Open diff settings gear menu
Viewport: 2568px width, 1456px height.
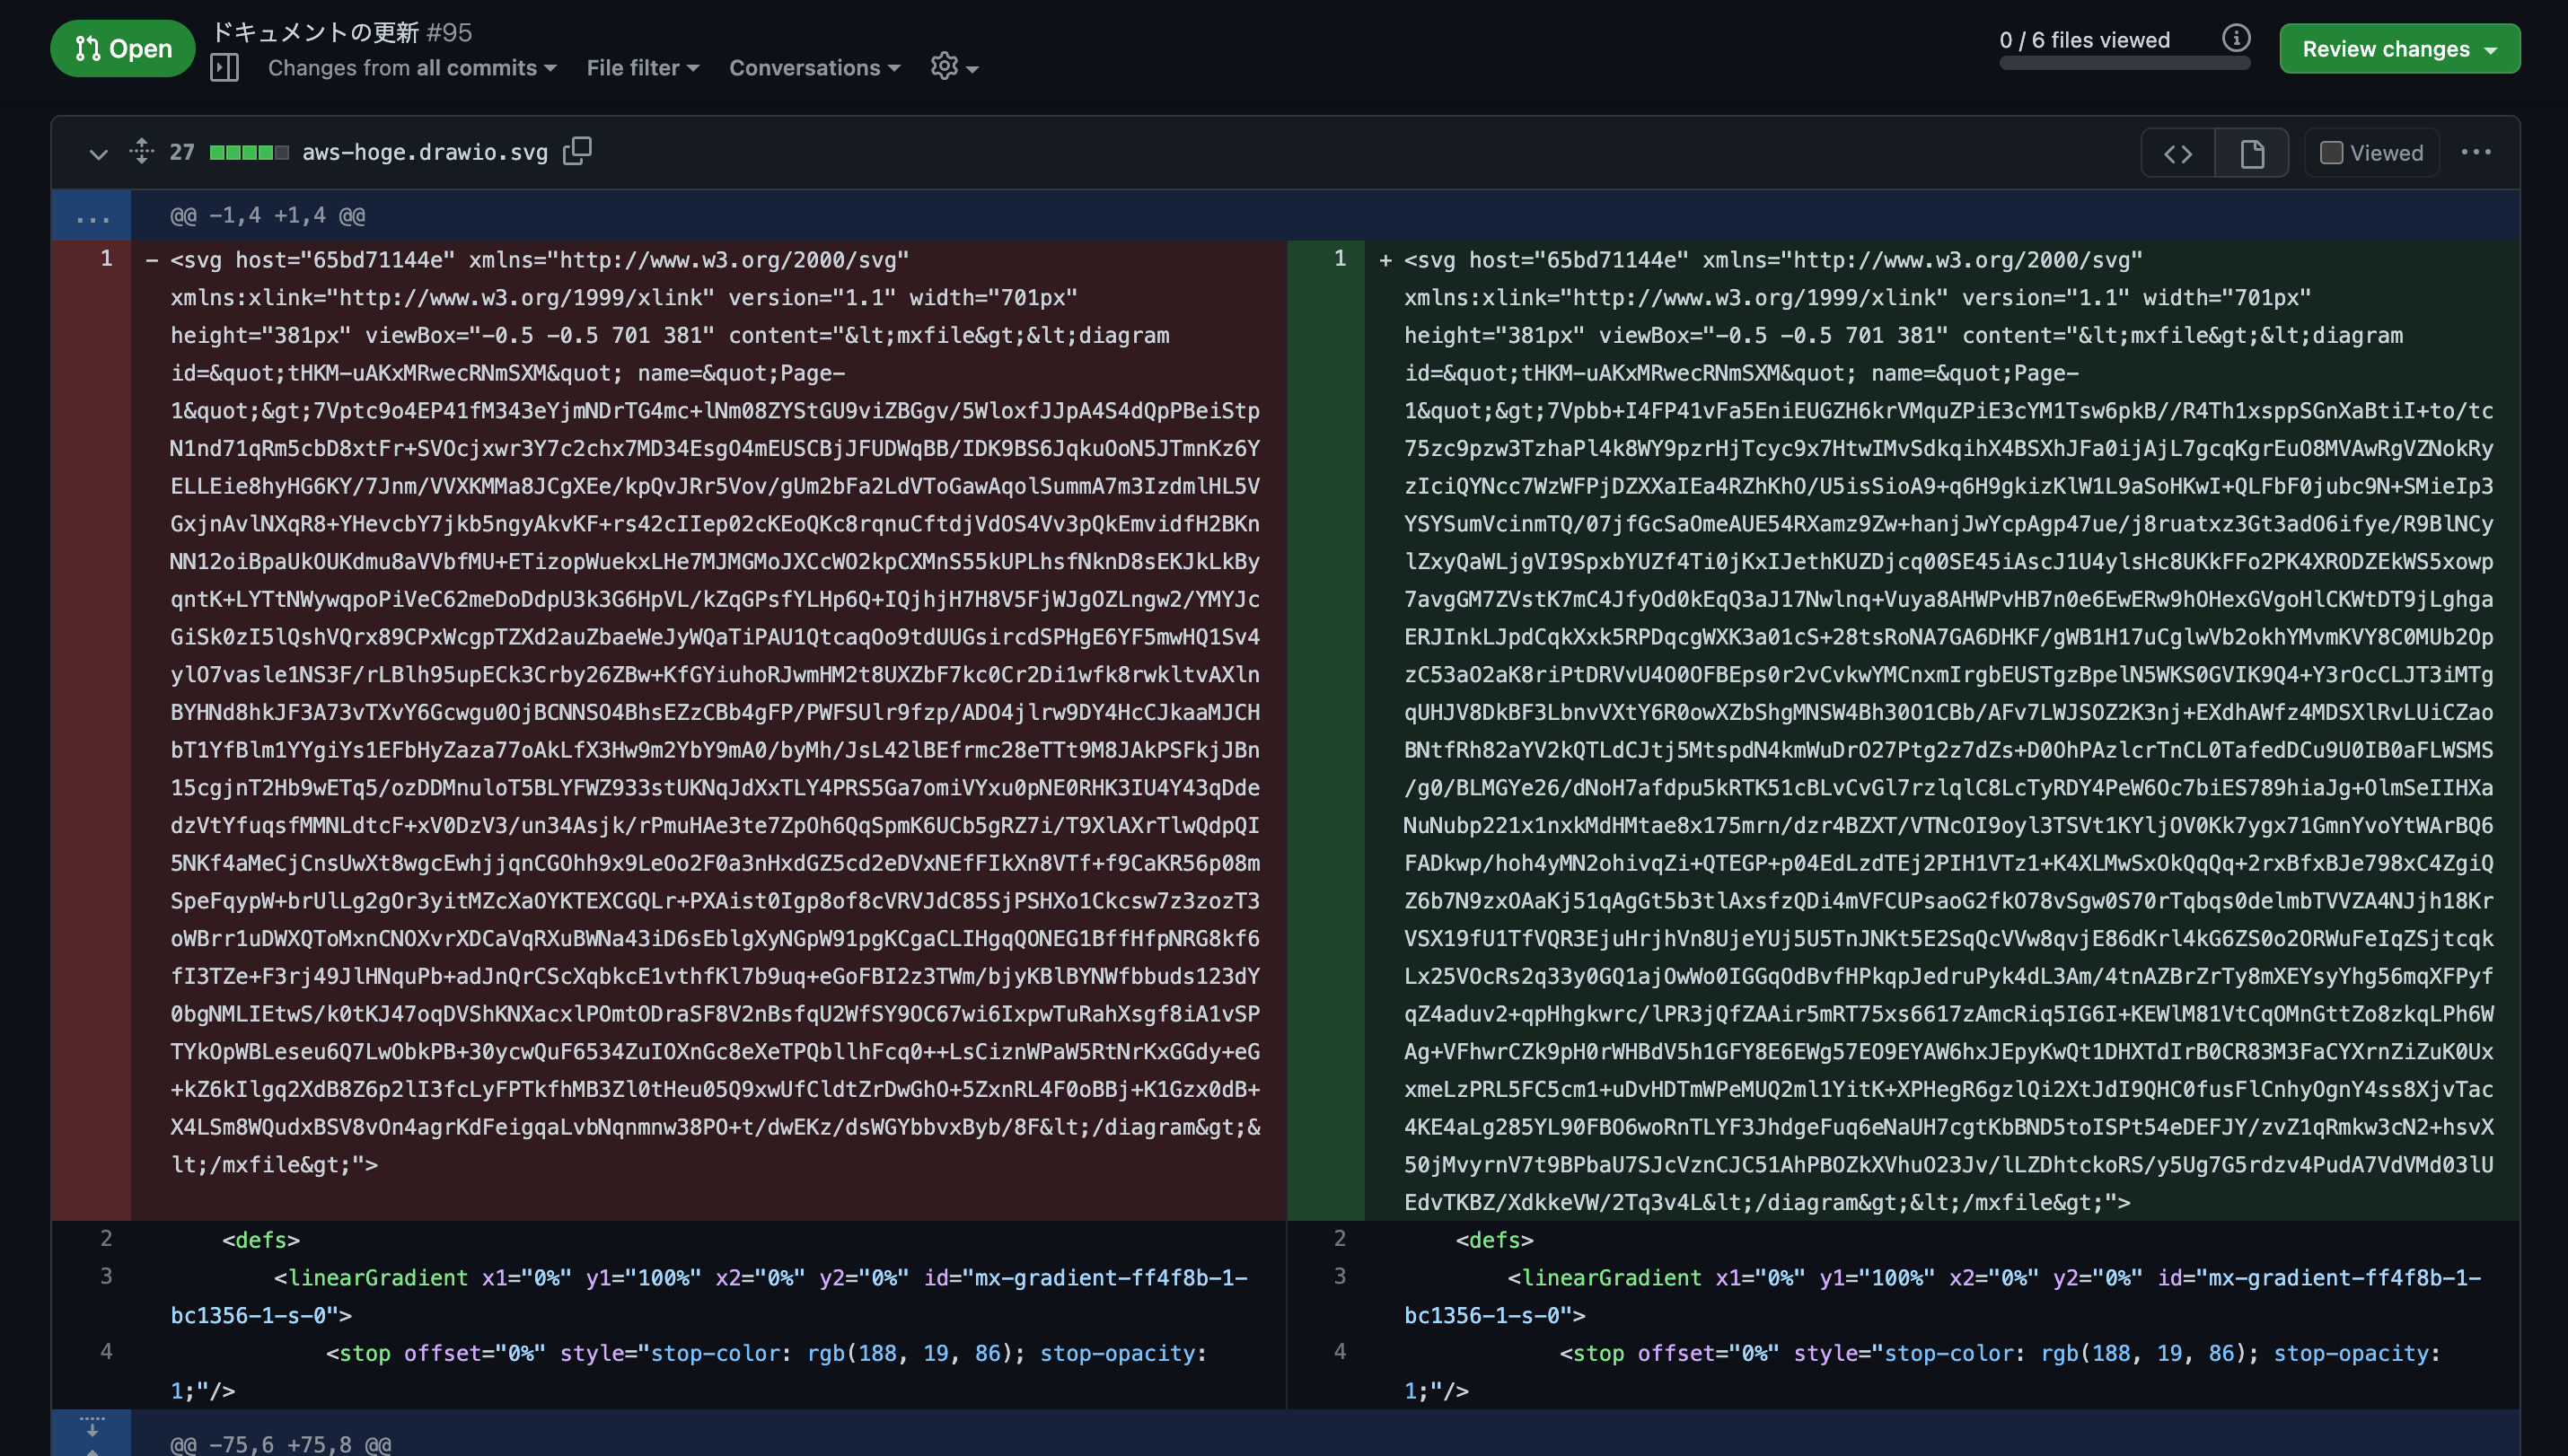(954, 67)
